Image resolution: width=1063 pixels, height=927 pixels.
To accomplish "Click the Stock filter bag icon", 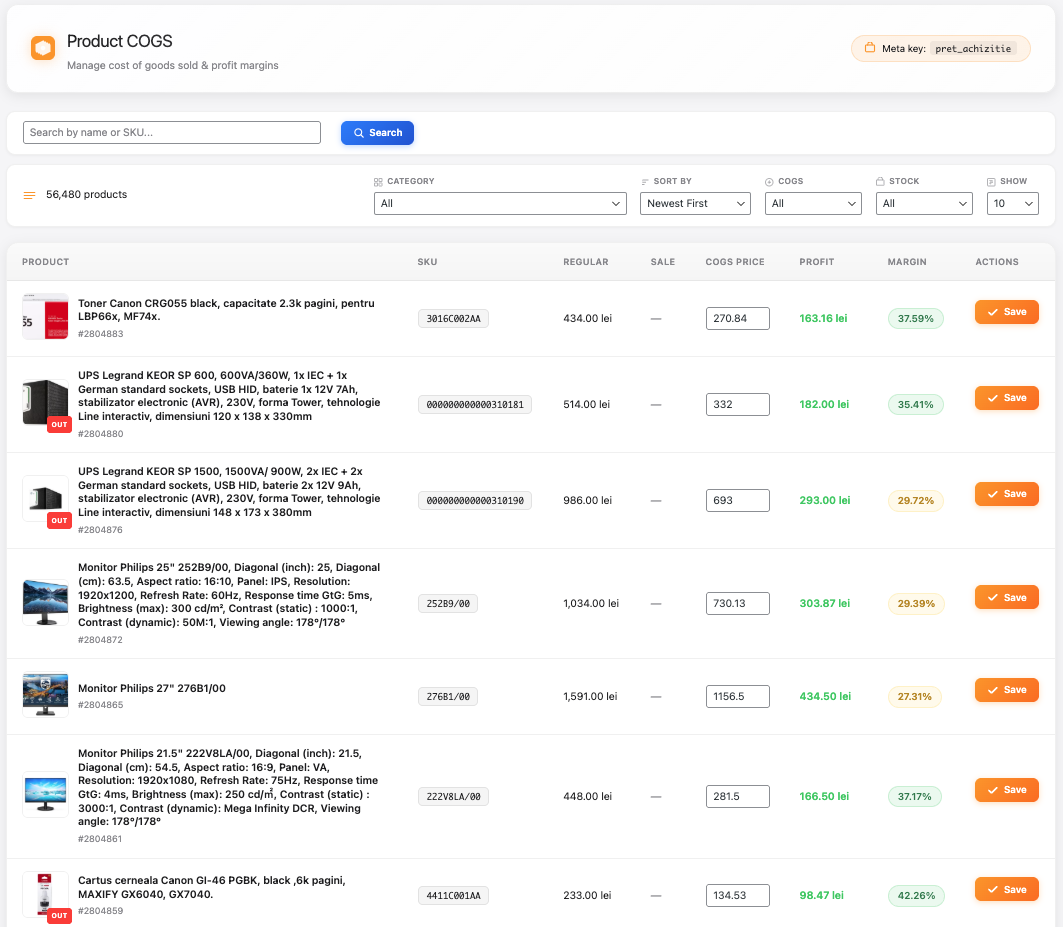I will coord(880,181).
